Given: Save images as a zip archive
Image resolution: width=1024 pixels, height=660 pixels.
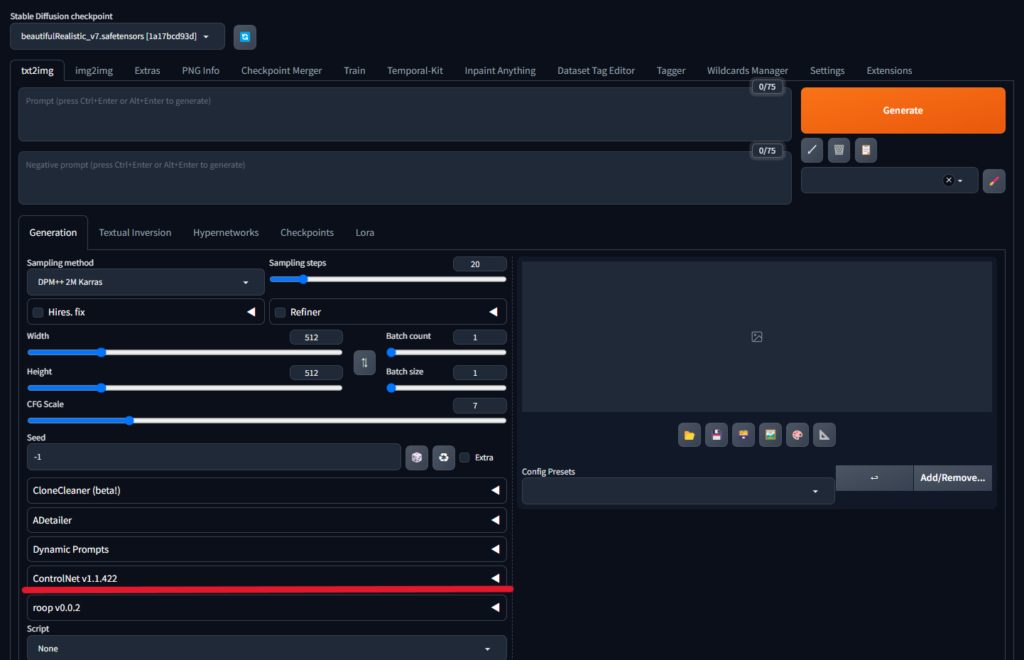Looking at the screenshot, I should (x=743, y=435).
